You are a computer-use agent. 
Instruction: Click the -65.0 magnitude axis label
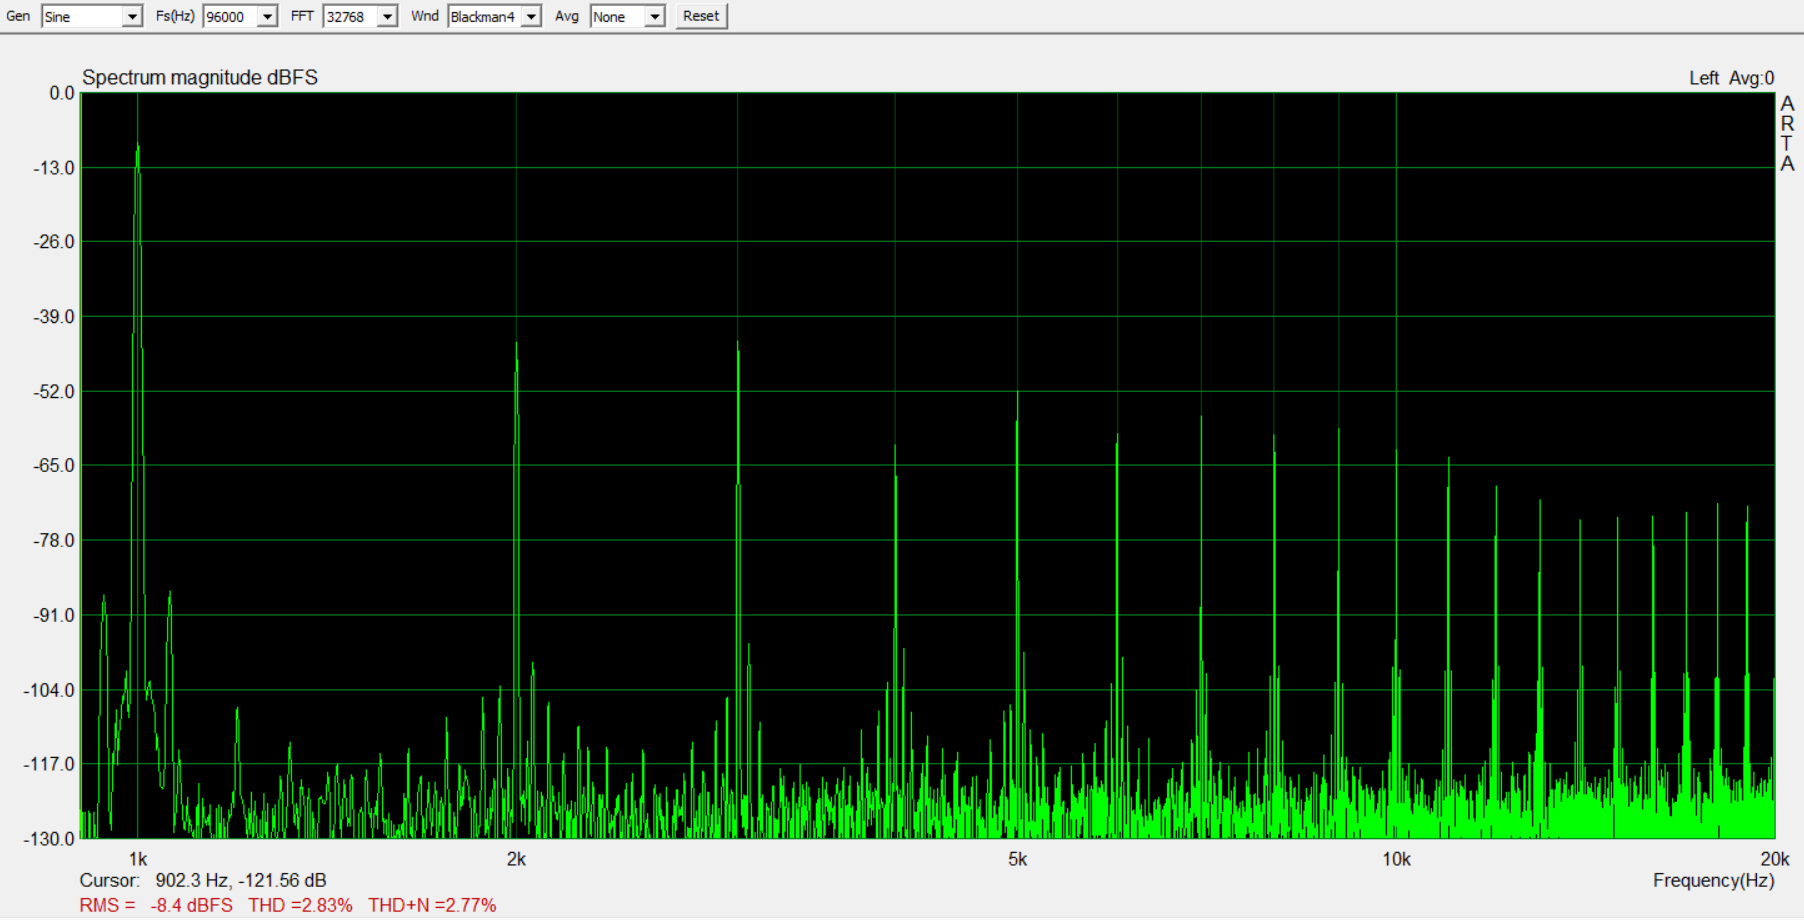(54, 466)
